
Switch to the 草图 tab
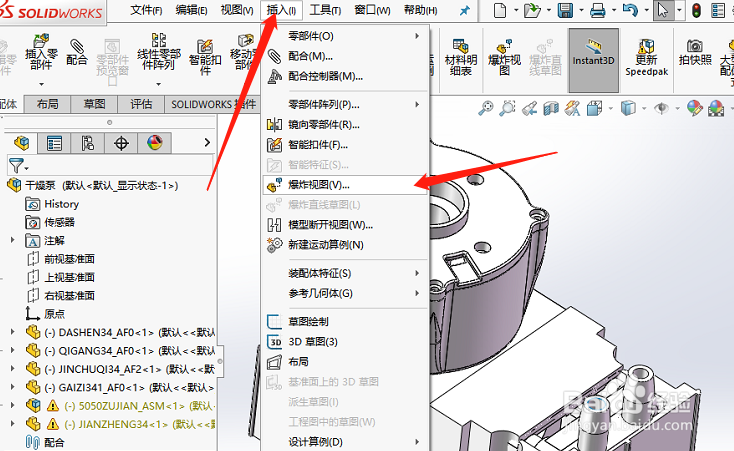95,104
